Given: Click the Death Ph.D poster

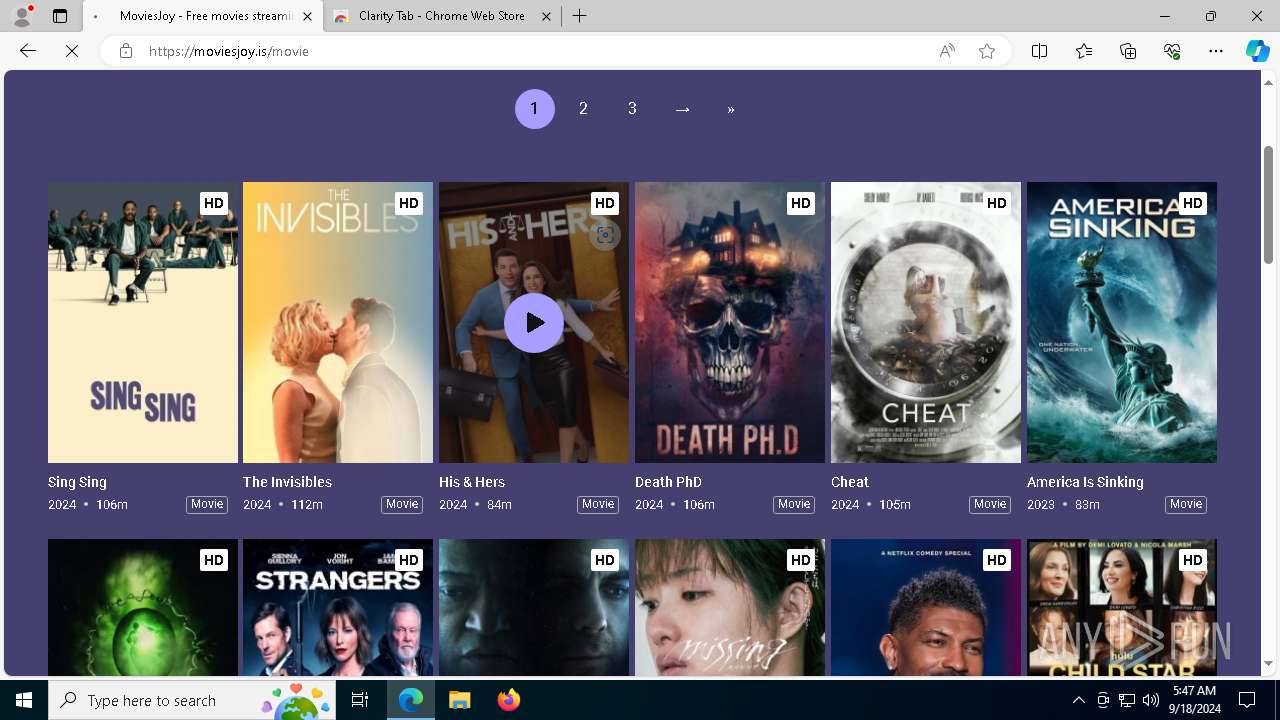Looking at the screenshot, I should pyautogui.click(x=730, y=322).
